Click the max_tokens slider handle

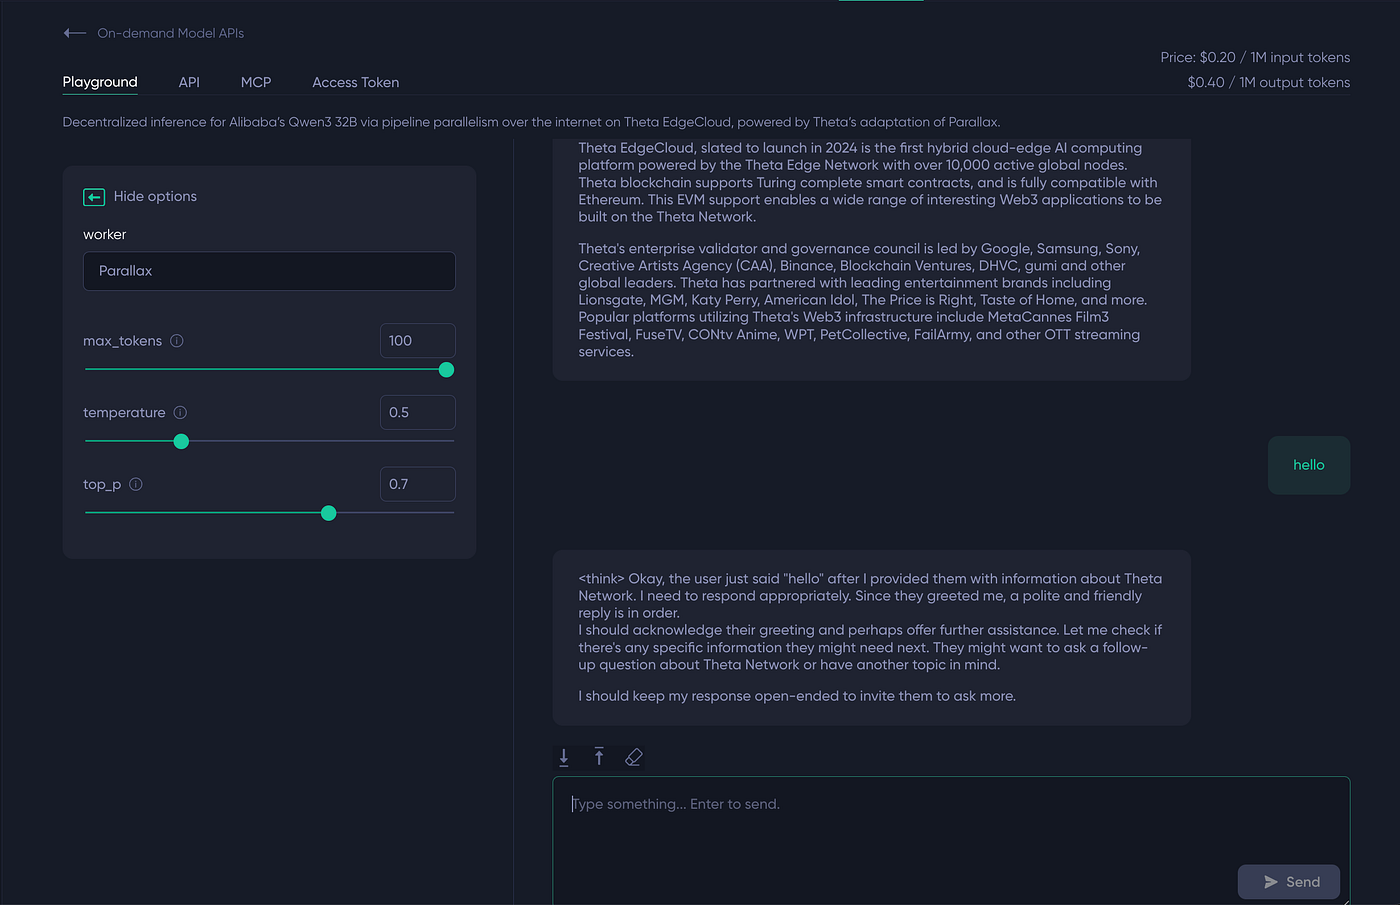point(447,370)
